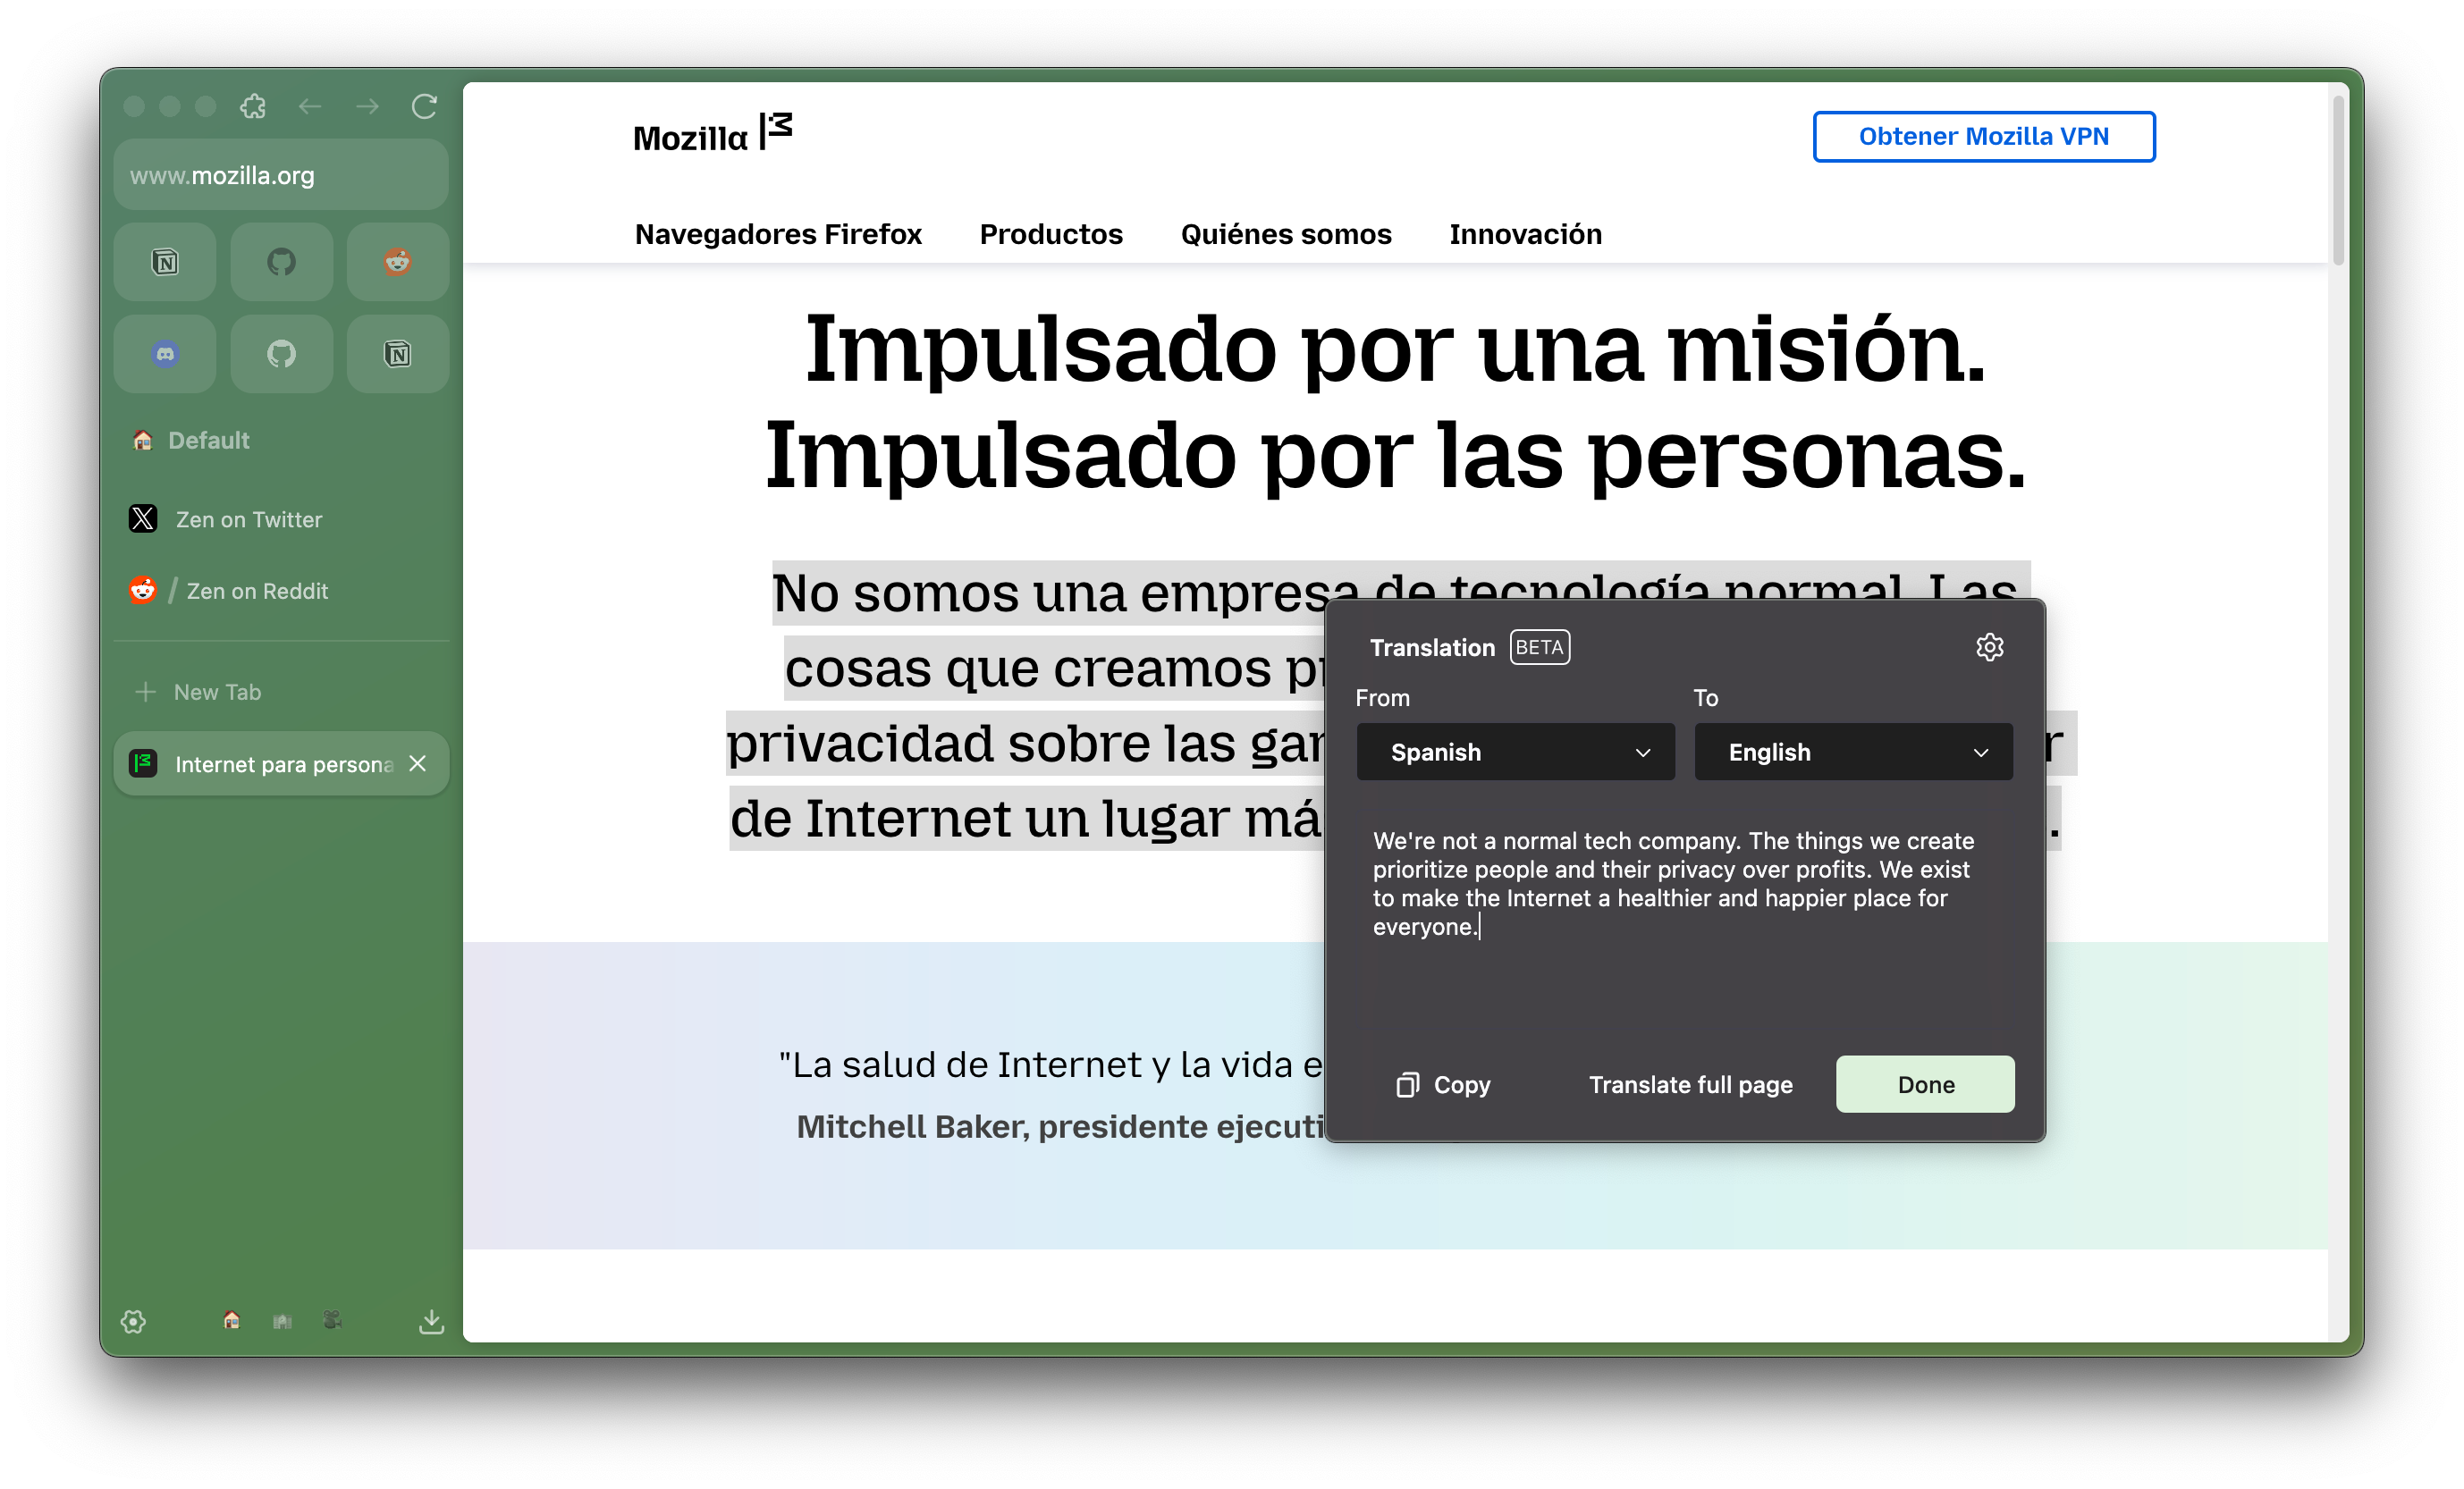Click Translate full page
The image size is (2464, 1489).
tap(1691, 1085)
